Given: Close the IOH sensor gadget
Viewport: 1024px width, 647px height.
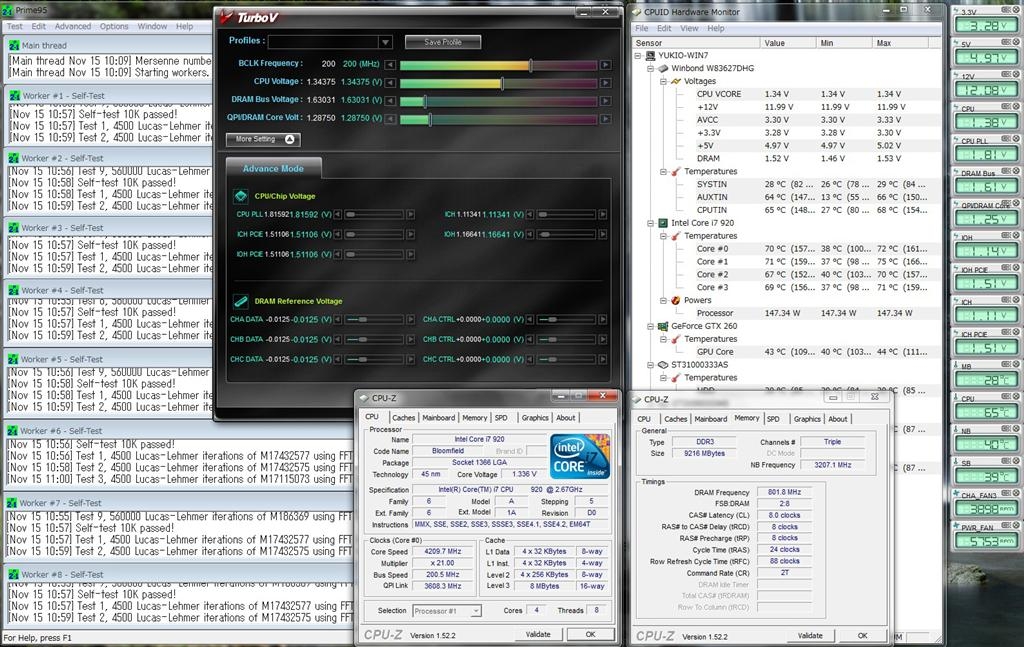Looking at the screenshot, I should pos(1016,236).
